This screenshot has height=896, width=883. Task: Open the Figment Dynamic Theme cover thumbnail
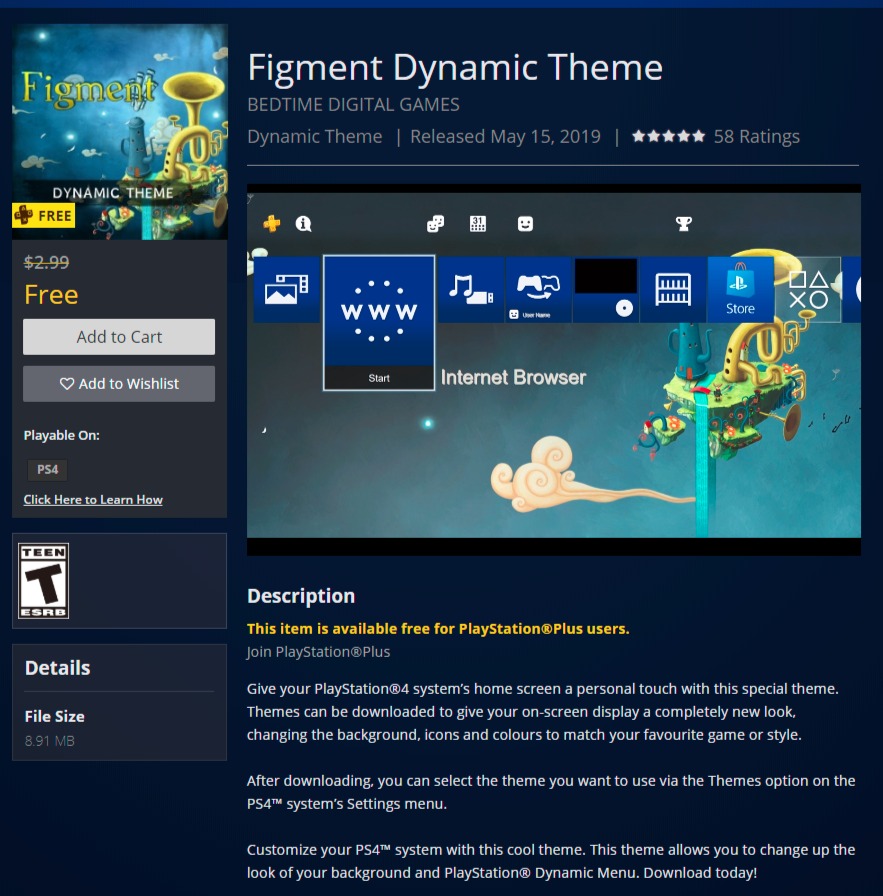point(119,131)
